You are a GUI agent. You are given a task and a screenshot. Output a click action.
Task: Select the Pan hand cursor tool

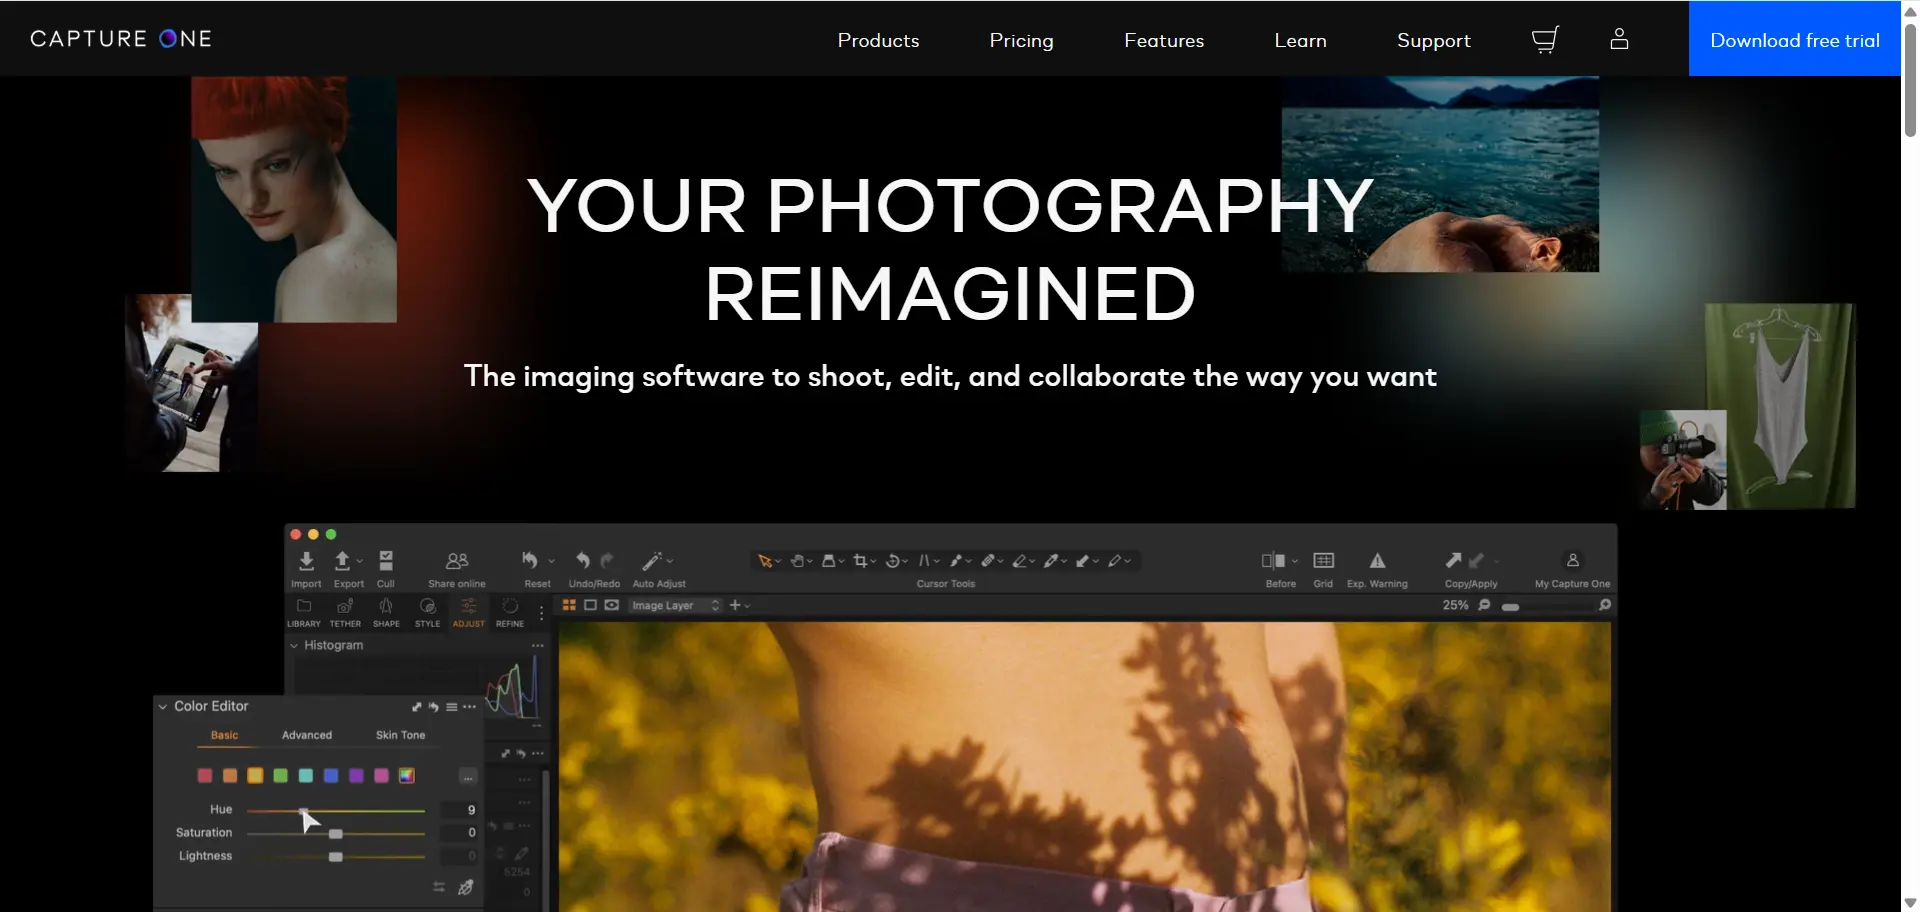coord(797,561)
